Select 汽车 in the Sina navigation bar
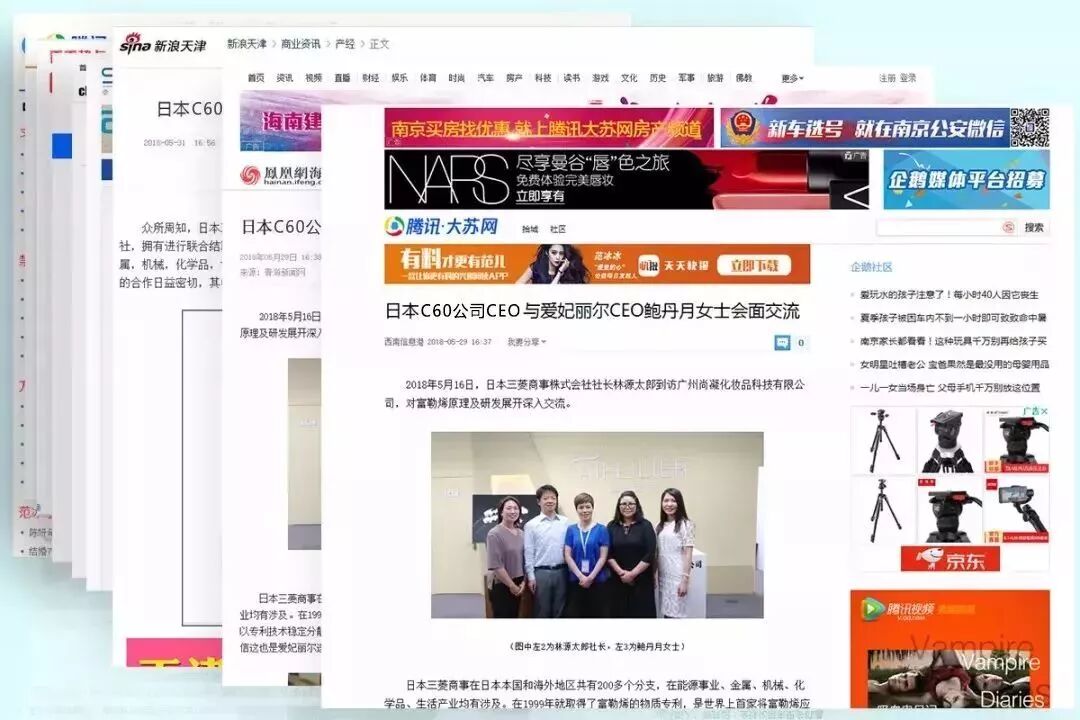The height and width of the screenshot is (720, 1080). click(x=486, y=78)
